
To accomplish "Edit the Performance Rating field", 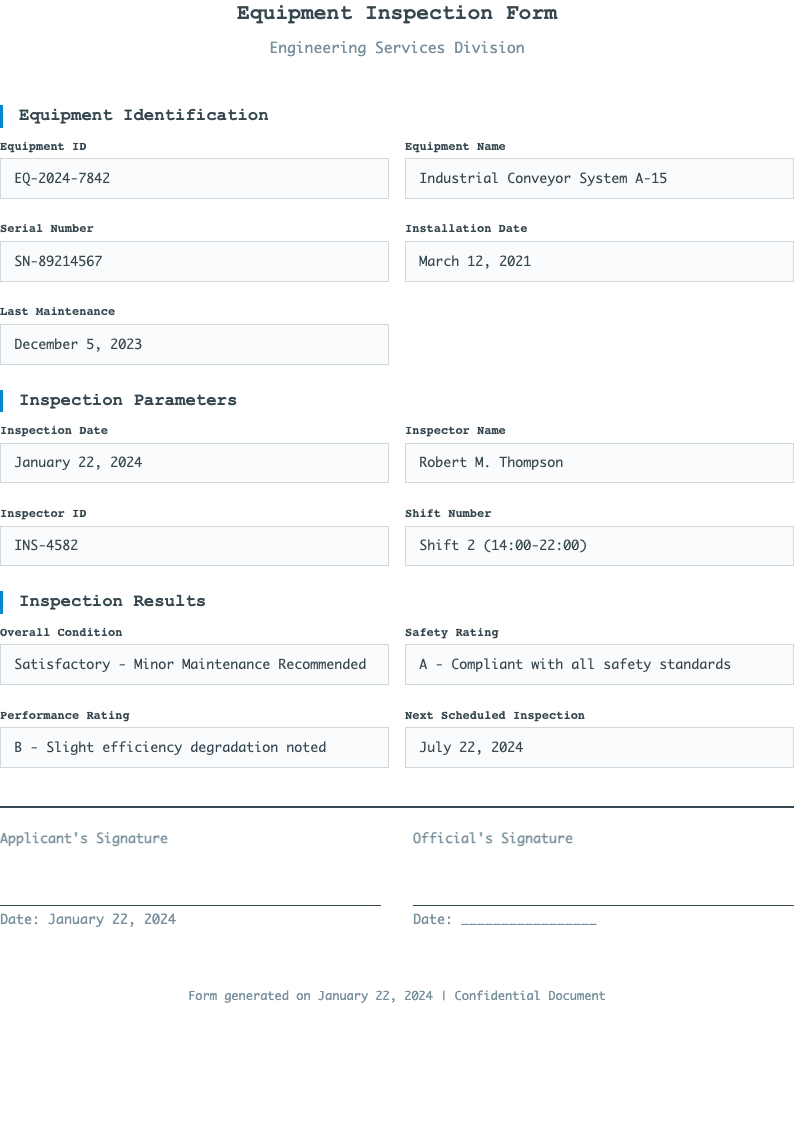I will [194, 747].
